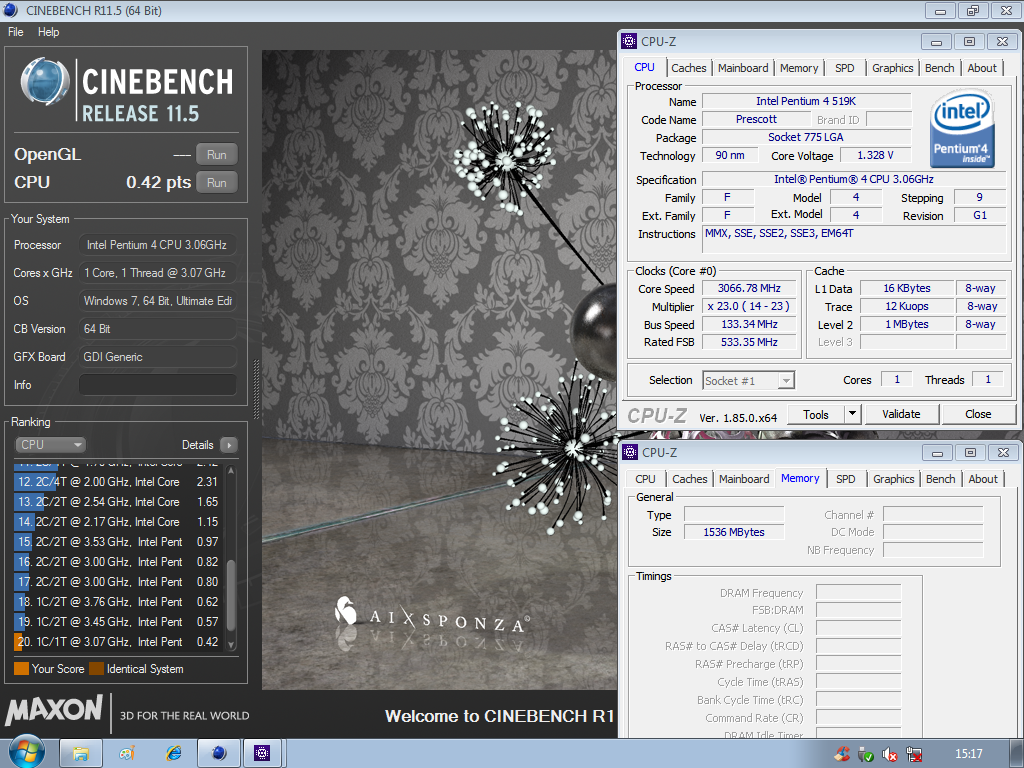This screenshot has width=1024, height=768.
Task: Click the Show Desktop strip on taskbar
Action: click(x=1018, y=754)
